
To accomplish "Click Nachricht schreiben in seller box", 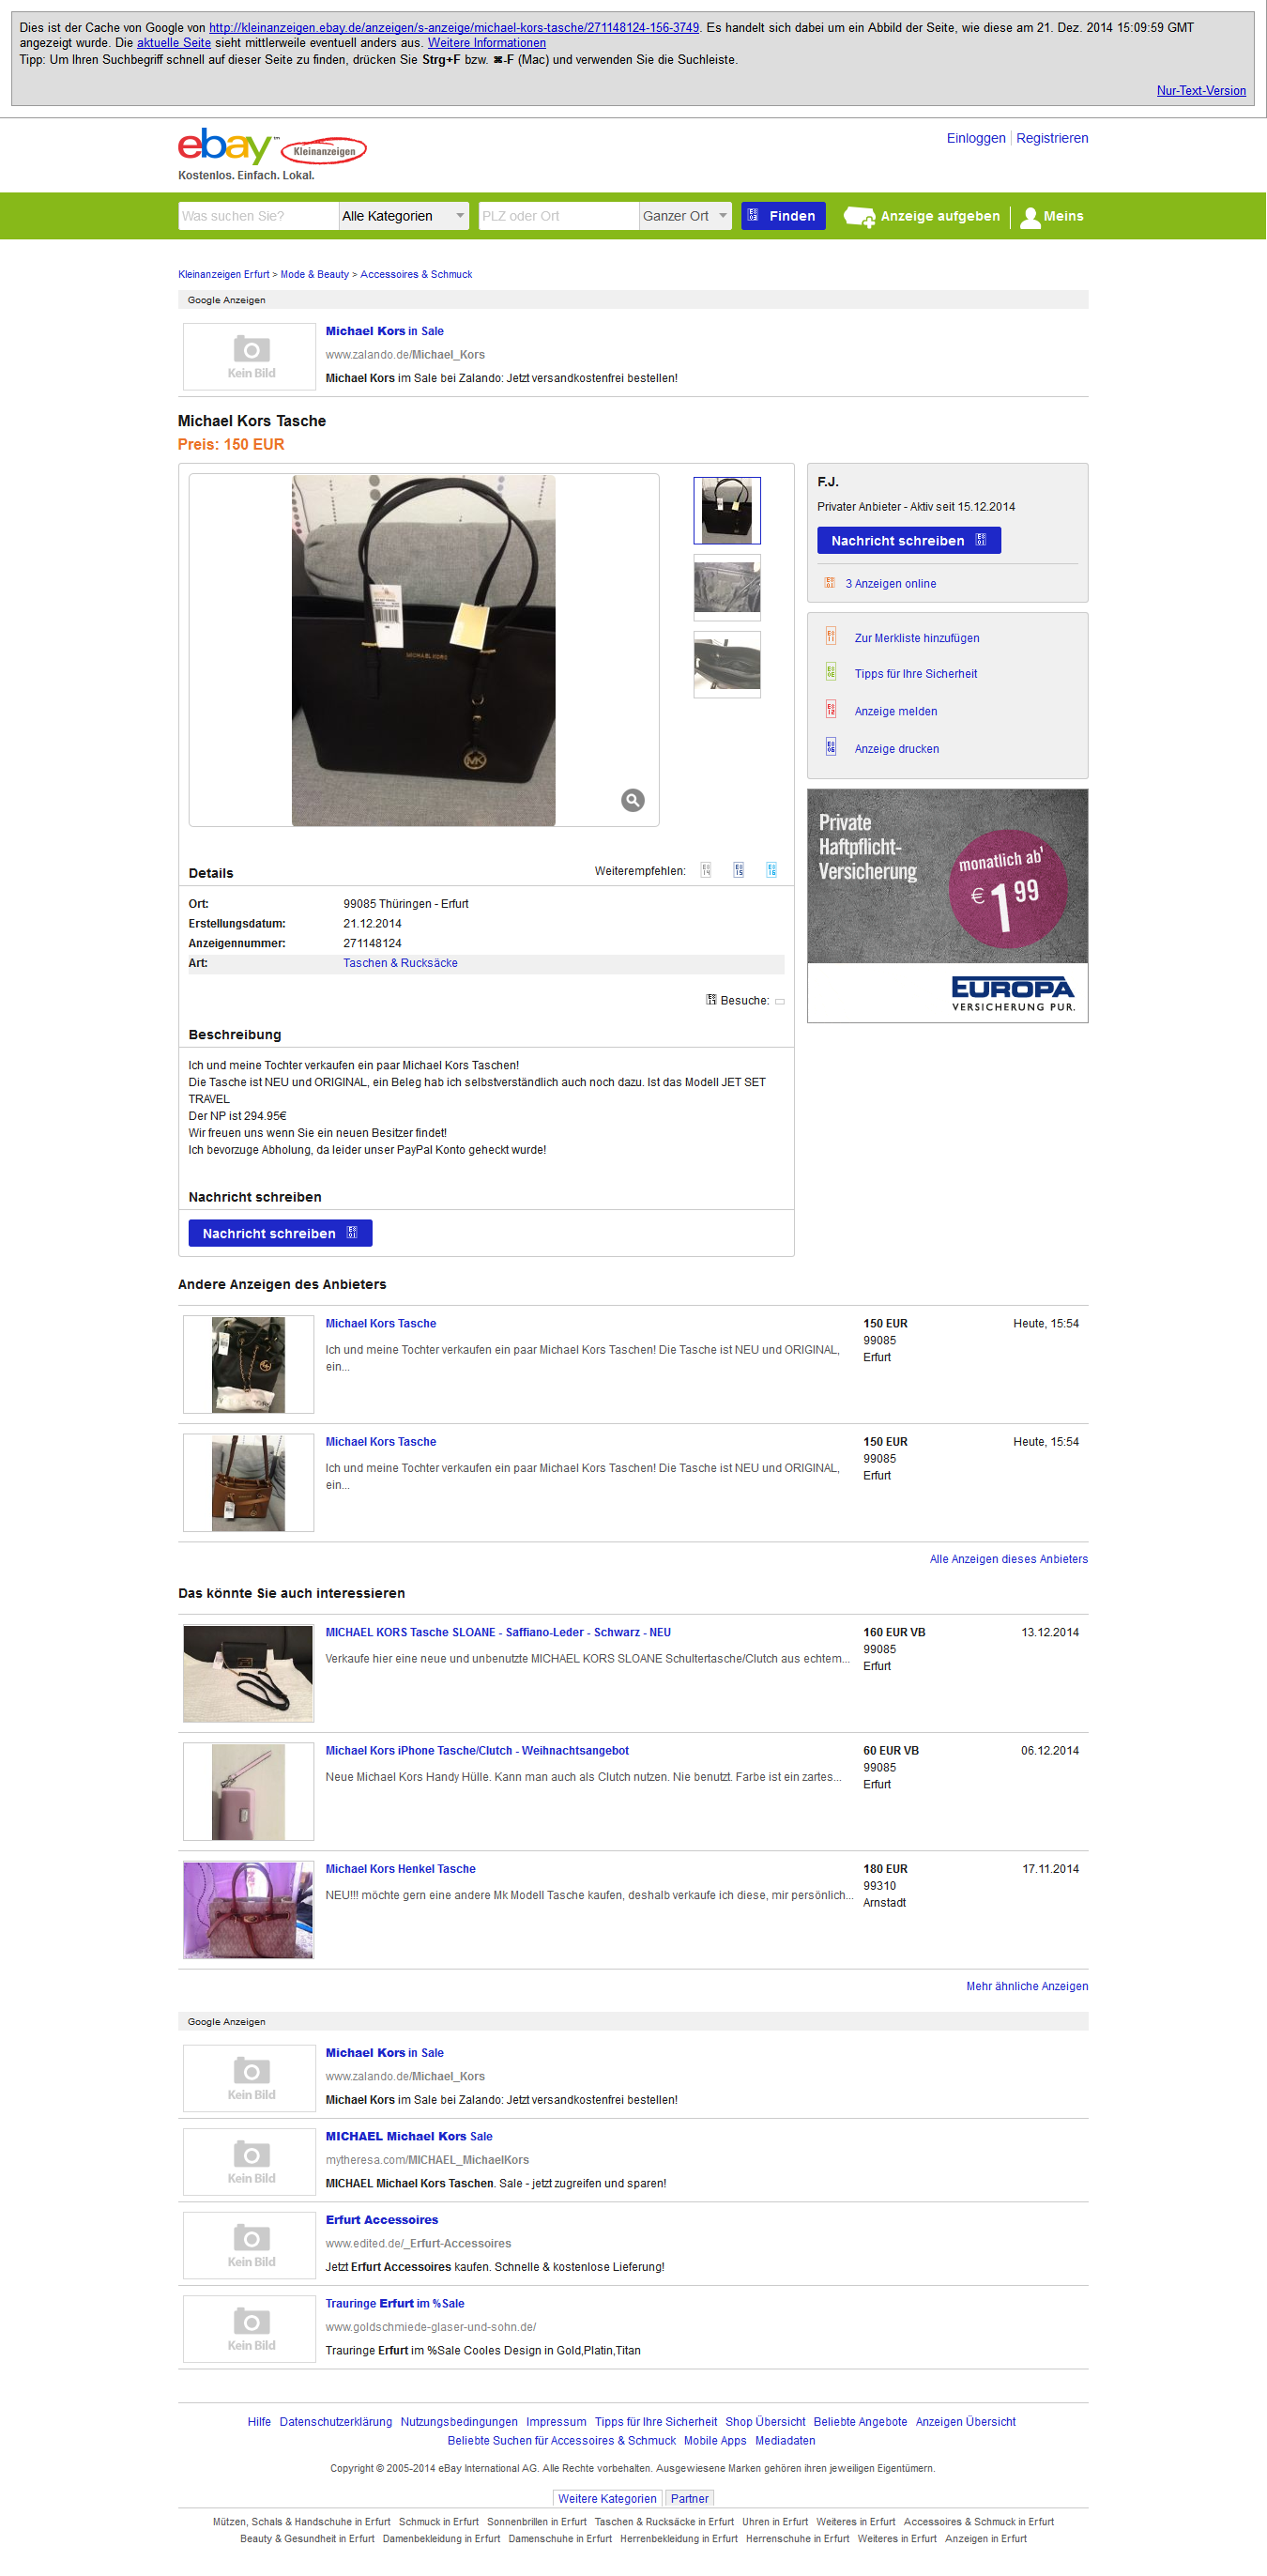I will 908,540.
